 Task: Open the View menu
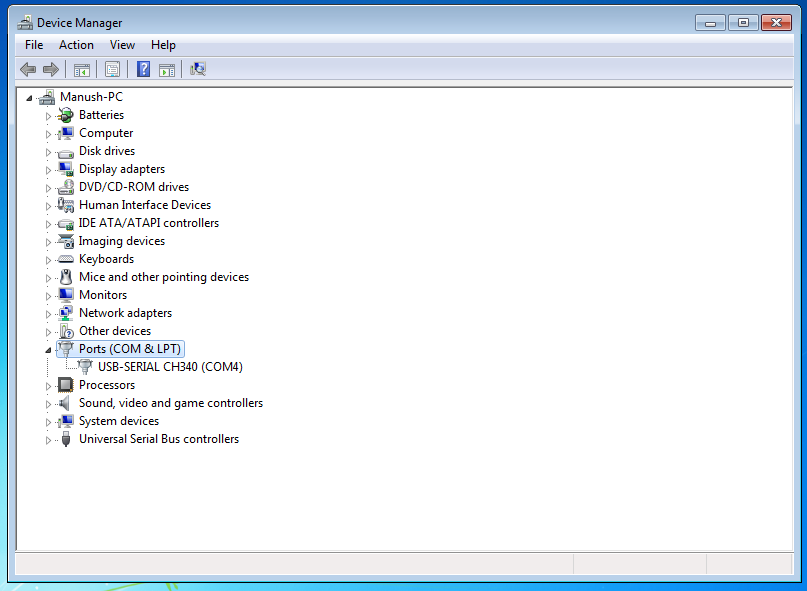click(x=122, y=45)
